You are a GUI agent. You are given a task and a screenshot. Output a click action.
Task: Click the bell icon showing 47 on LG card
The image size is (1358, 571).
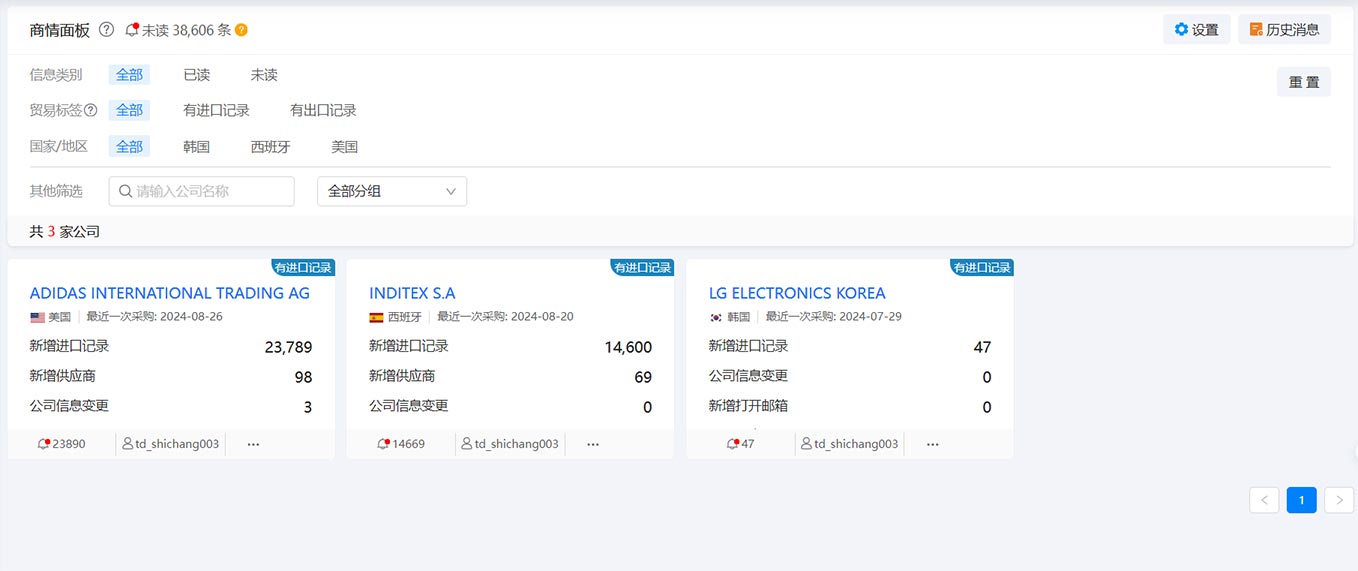[733, 443]
